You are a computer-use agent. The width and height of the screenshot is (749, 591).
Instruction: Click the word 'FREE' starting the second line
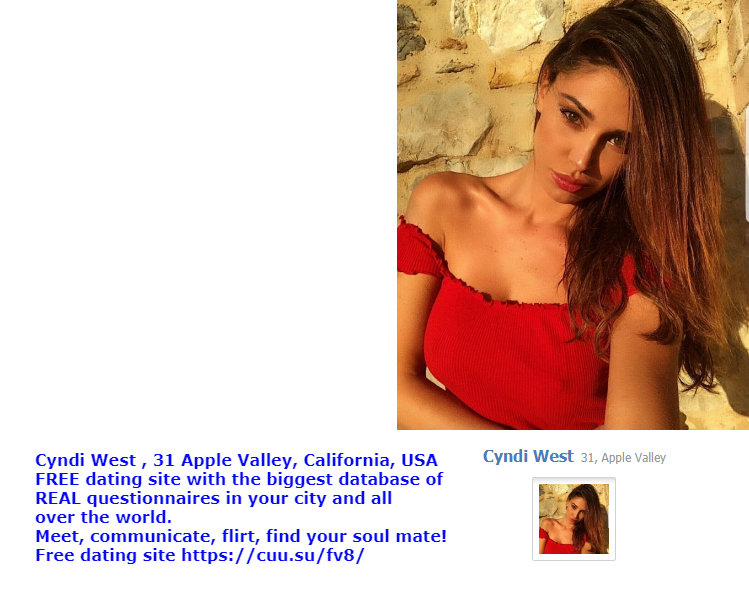(57, 479)
